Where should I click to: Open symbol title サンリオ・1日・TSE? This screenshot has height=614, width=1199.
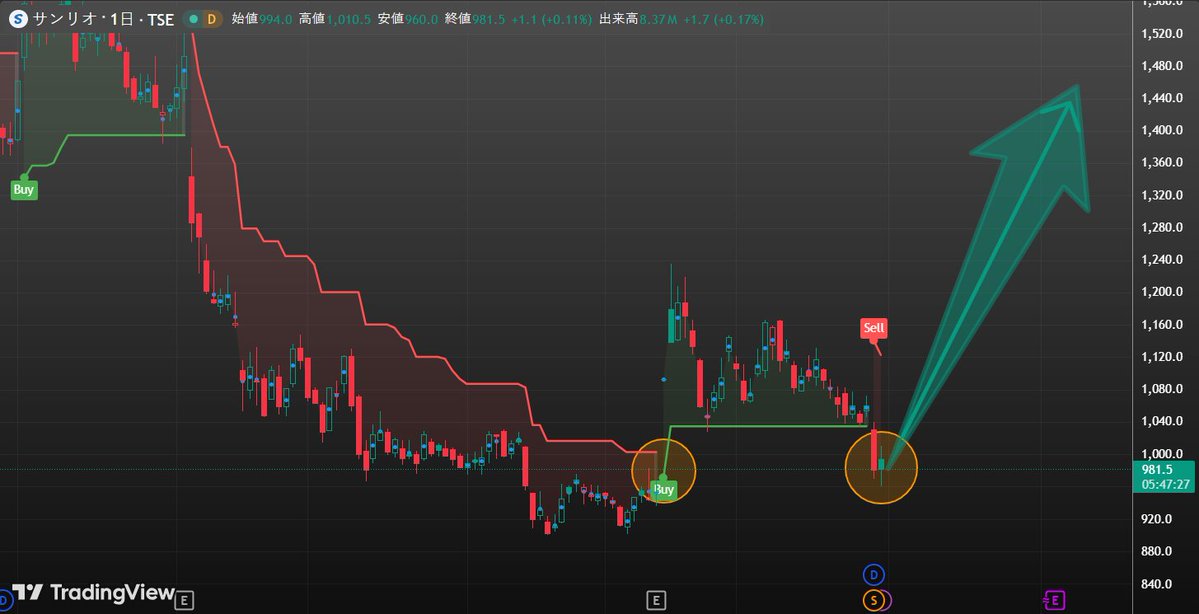pos(101,19)
